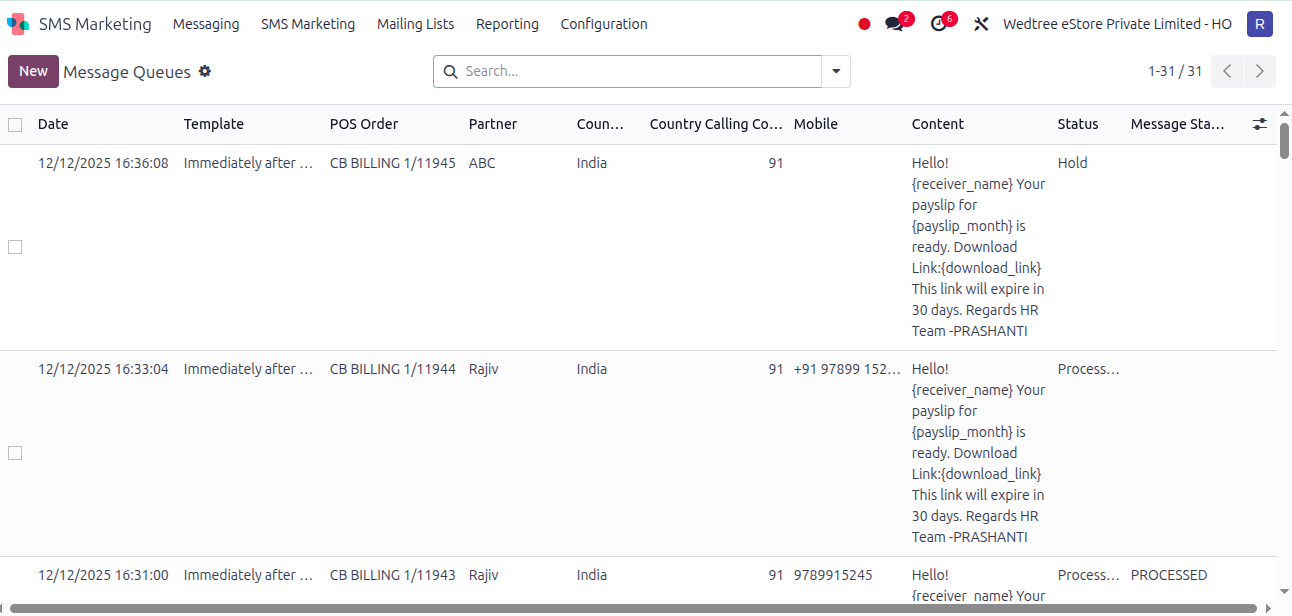Viewport: 1292px width, 616px height.
Task: Open Wedtree eStore Private Limited - HO
Action: (1117, 23)
